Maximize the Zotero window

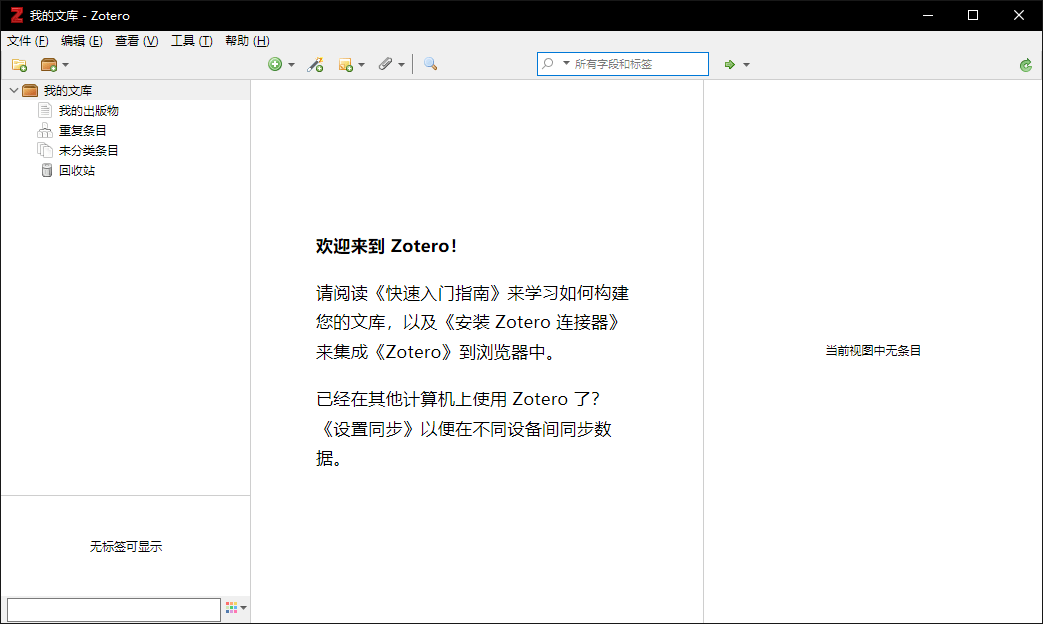pyautogui.click(x=972, y=15)
